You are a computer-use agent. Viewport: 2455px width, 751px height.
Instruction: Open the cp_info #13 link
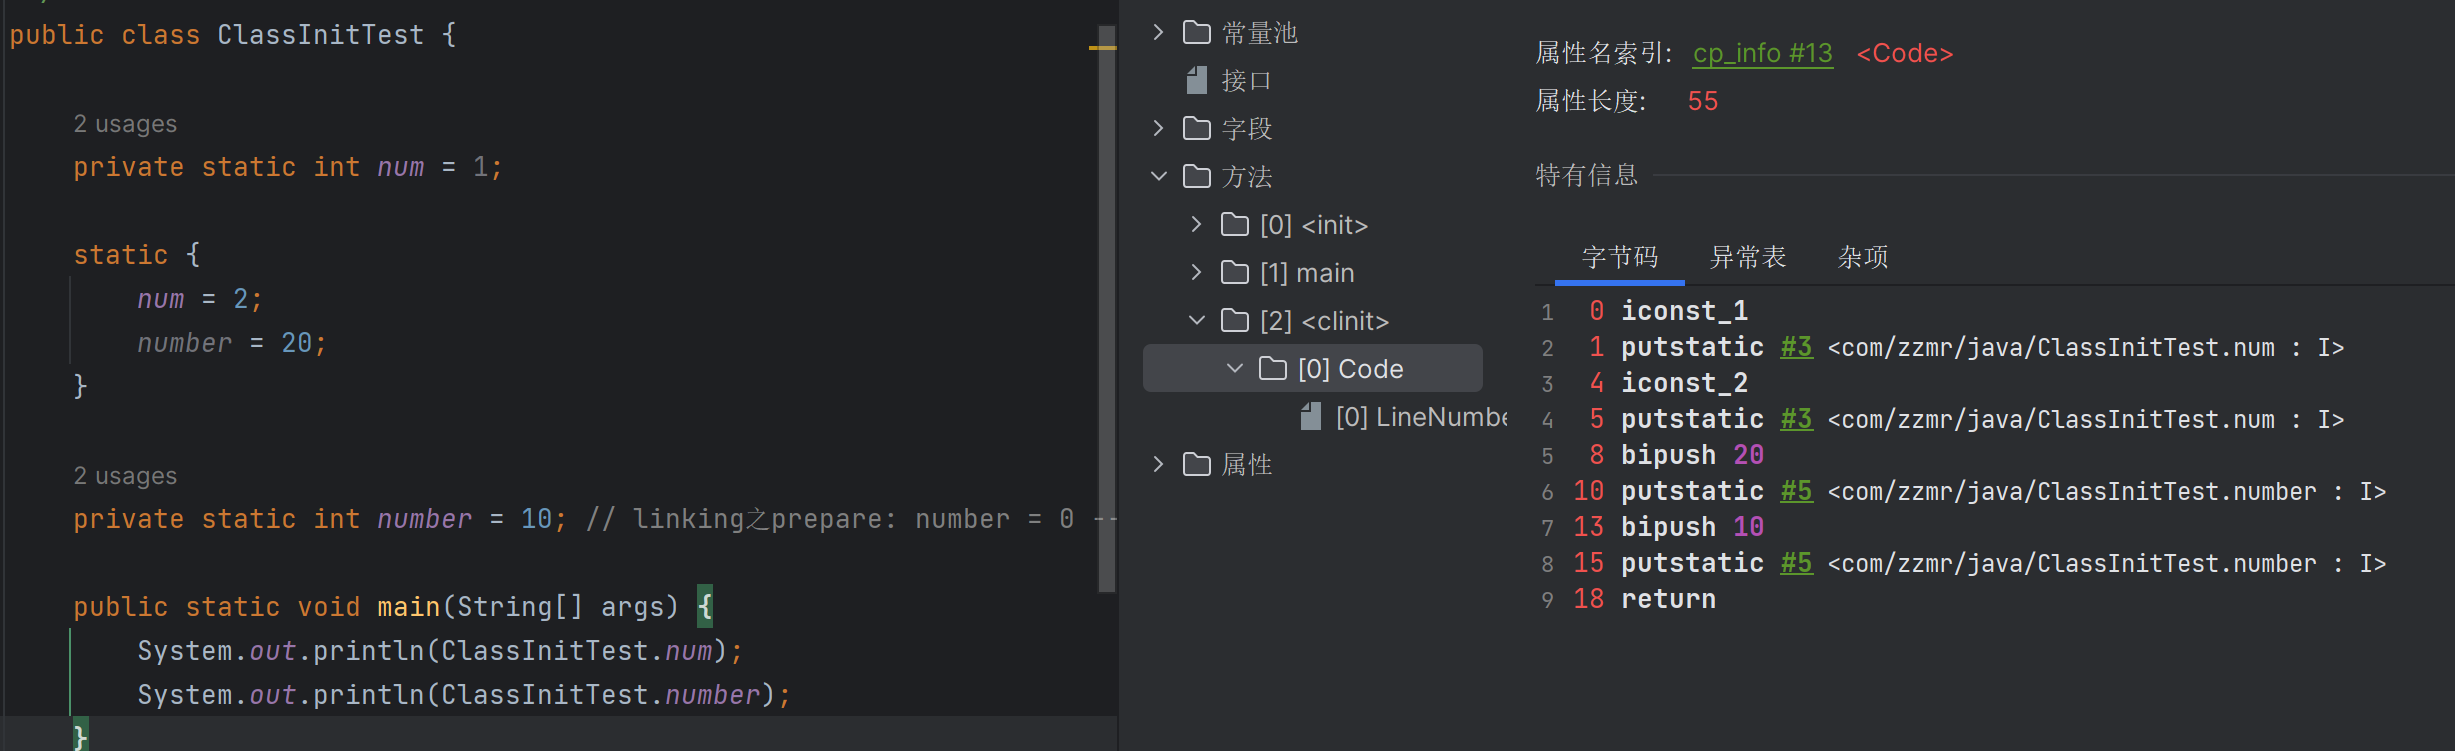click(1762, 53)
